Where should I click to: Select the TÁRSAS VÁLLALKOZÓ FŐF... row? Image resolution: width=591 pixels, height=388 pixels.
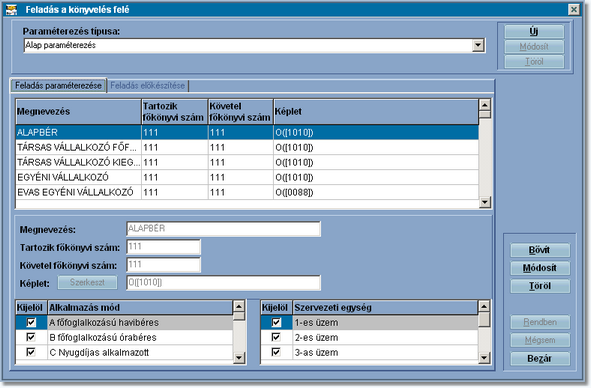coord(247,147)
